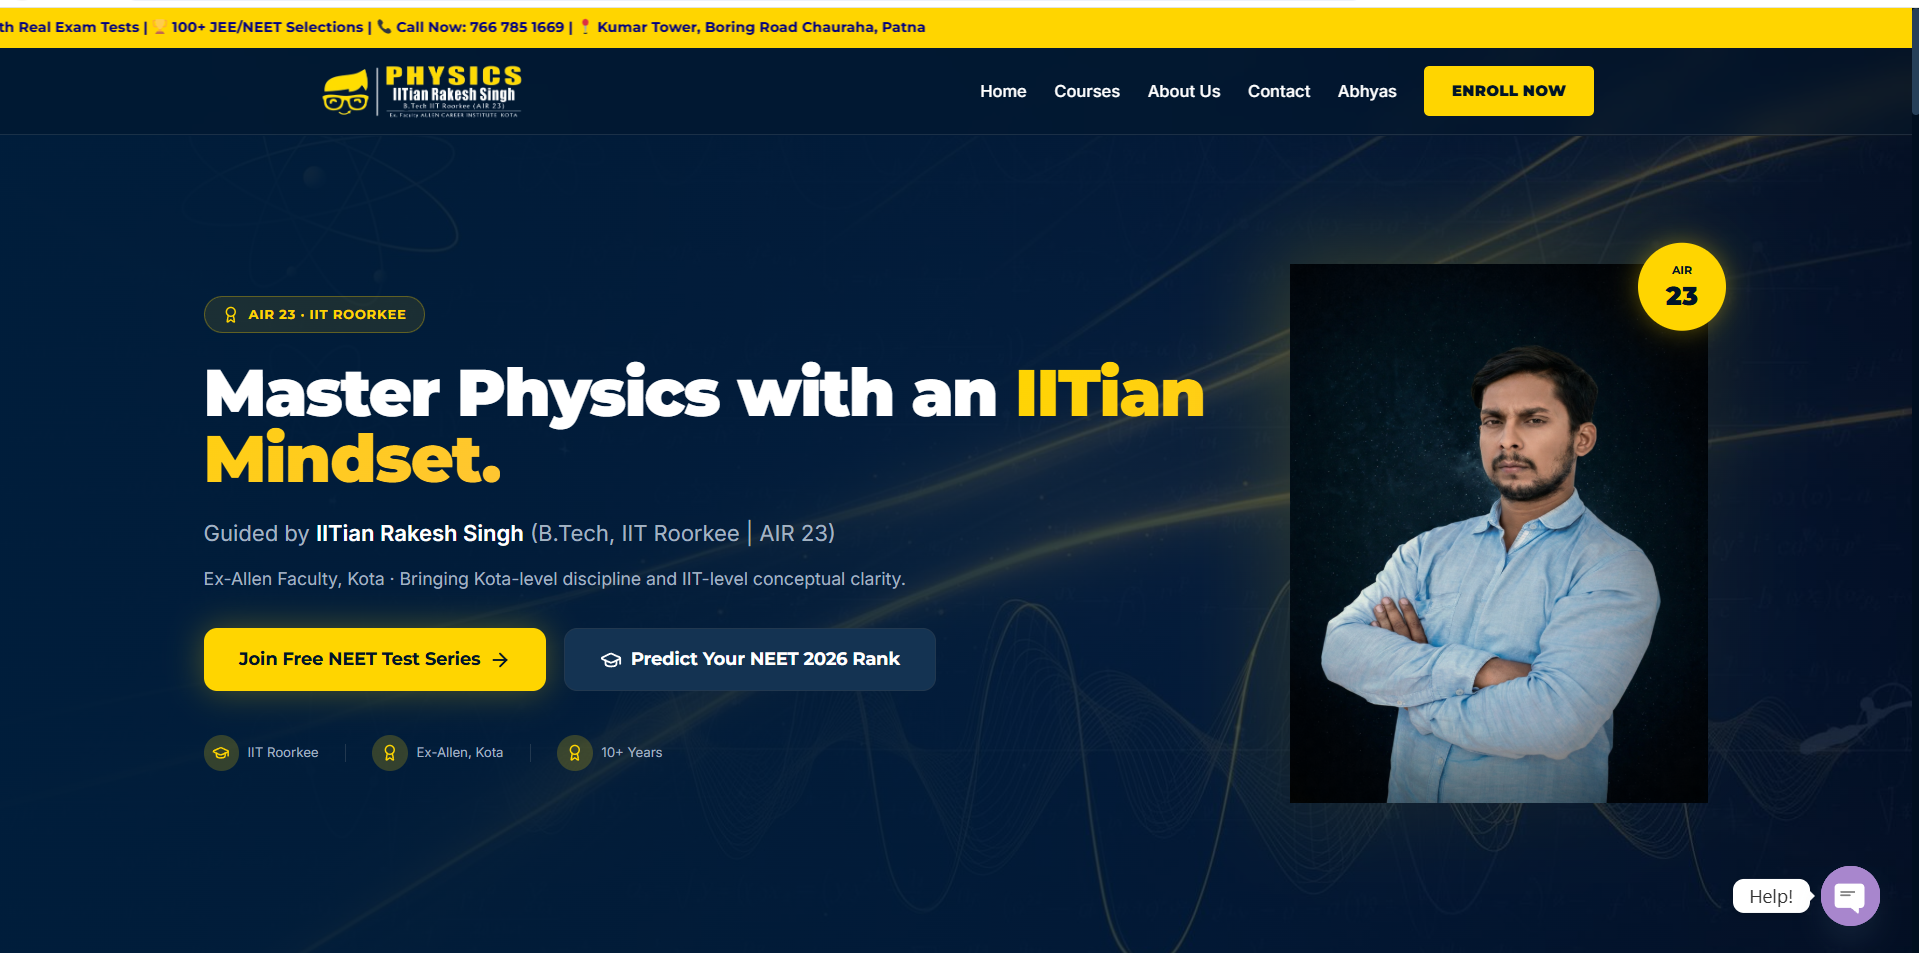Click the award ribbon icon in AIR 23 badge
This screenshot has width=1919, height=953.
pyautogui.click(x=231, y=315)
